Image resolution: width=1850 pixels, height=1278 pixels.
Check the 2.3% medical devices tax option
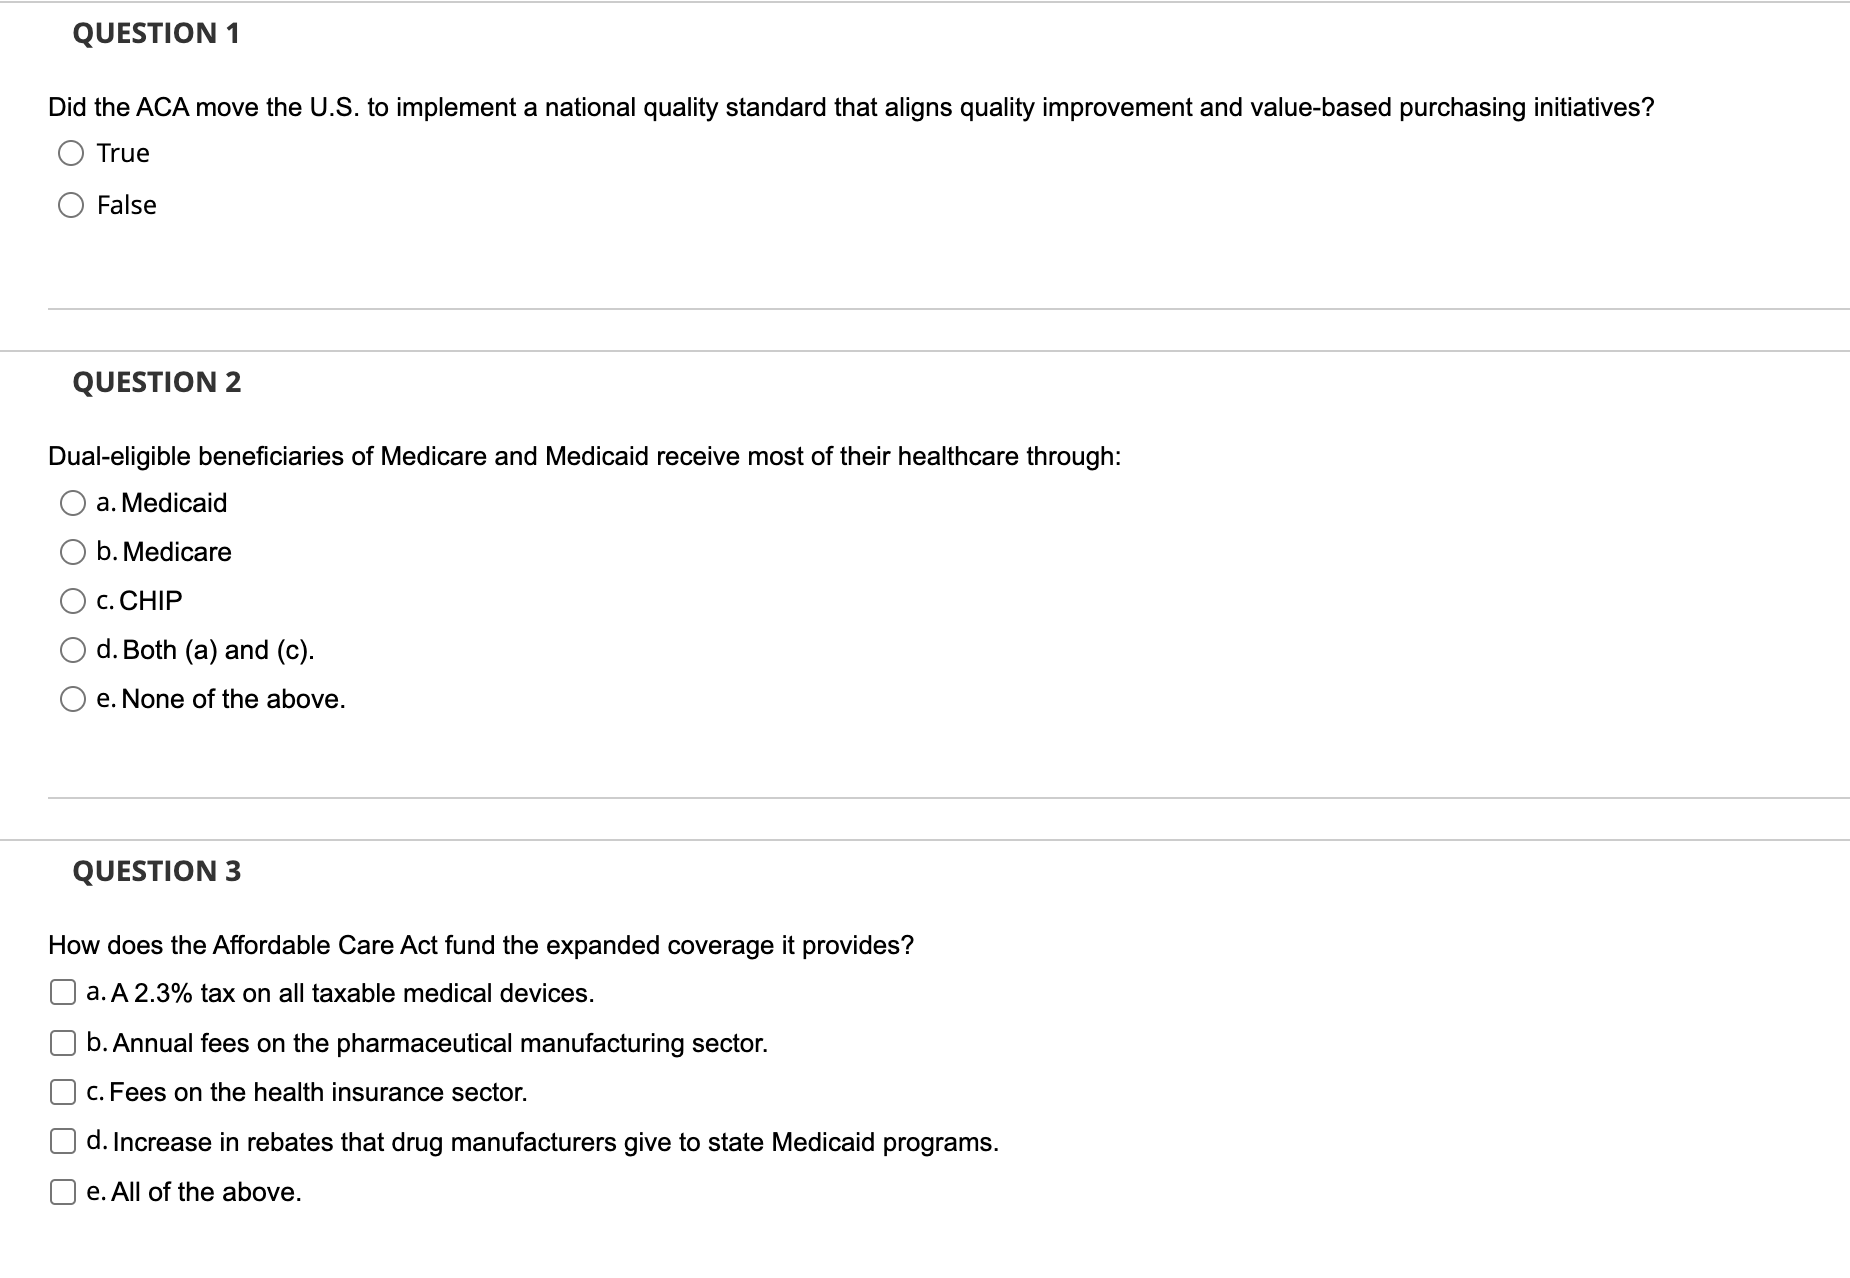click(x=62, y=991)
